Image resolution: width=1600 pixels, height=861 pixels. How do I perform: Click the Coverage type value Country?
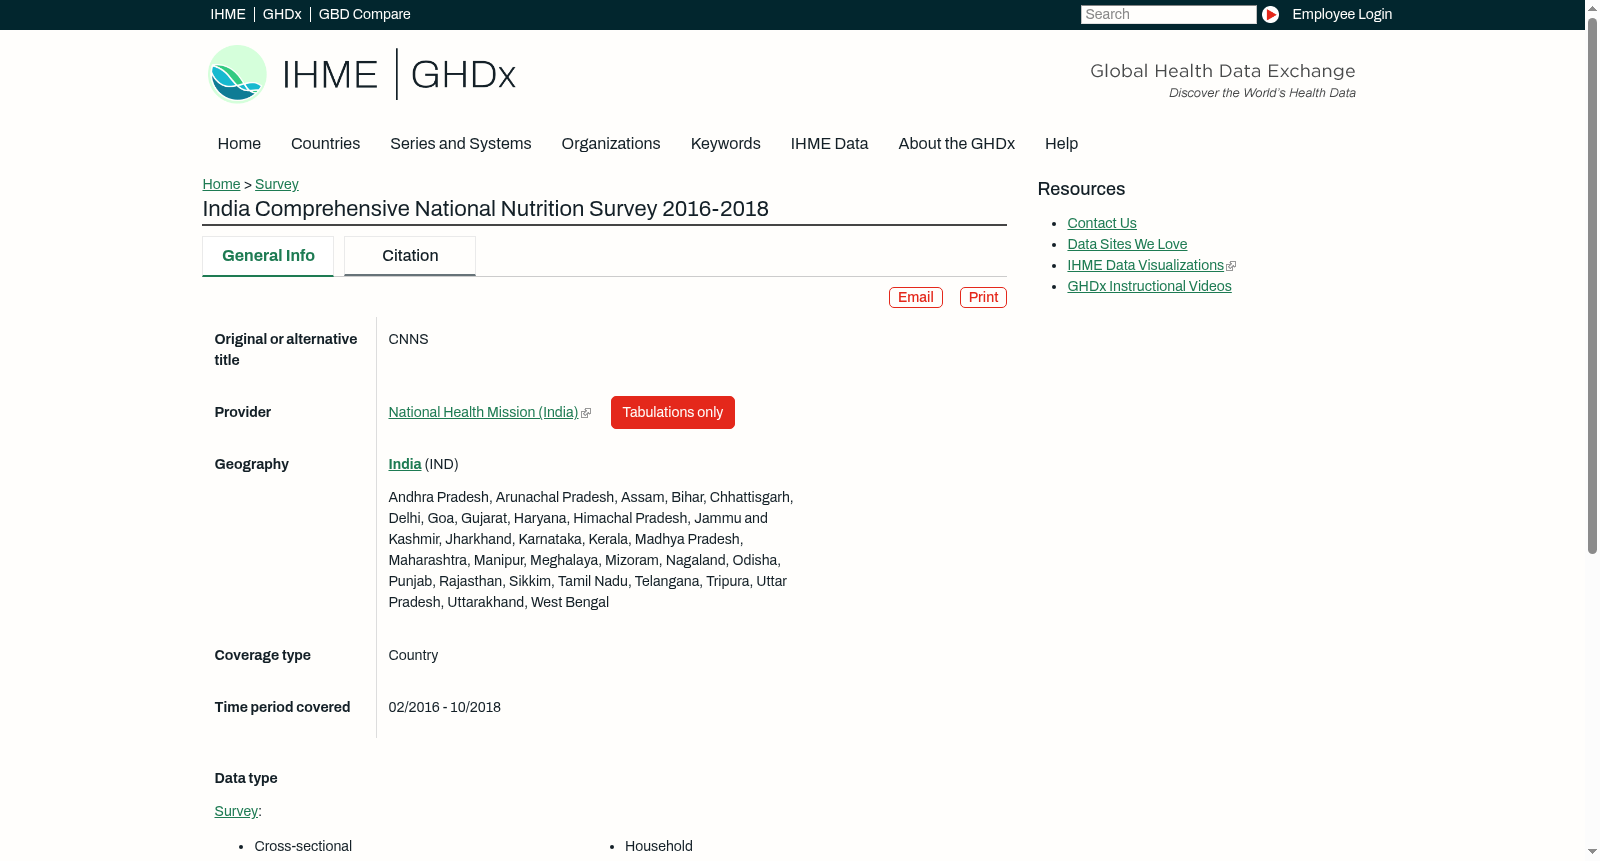pos(413,655)
